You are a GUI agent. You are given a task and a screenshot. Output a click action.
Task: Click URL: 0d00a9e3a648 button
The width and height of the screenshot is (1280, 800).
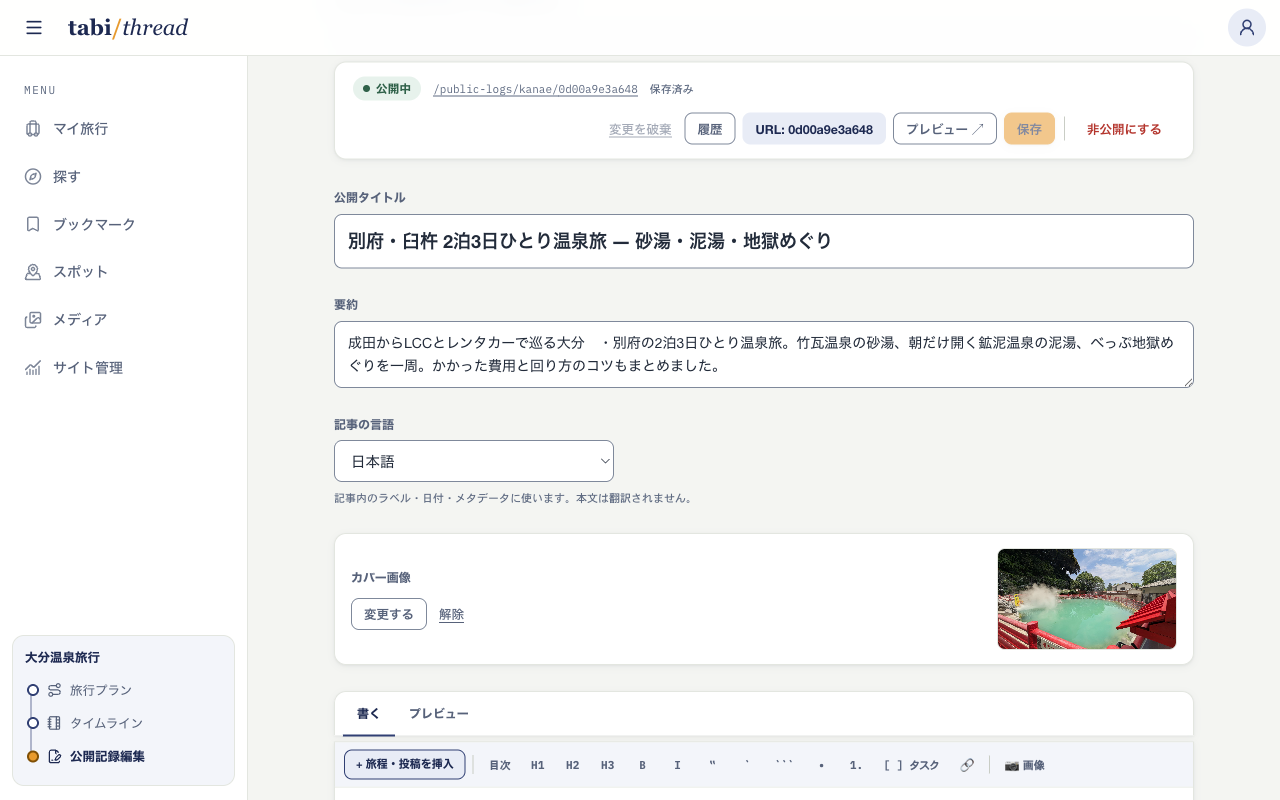[814, 129]
